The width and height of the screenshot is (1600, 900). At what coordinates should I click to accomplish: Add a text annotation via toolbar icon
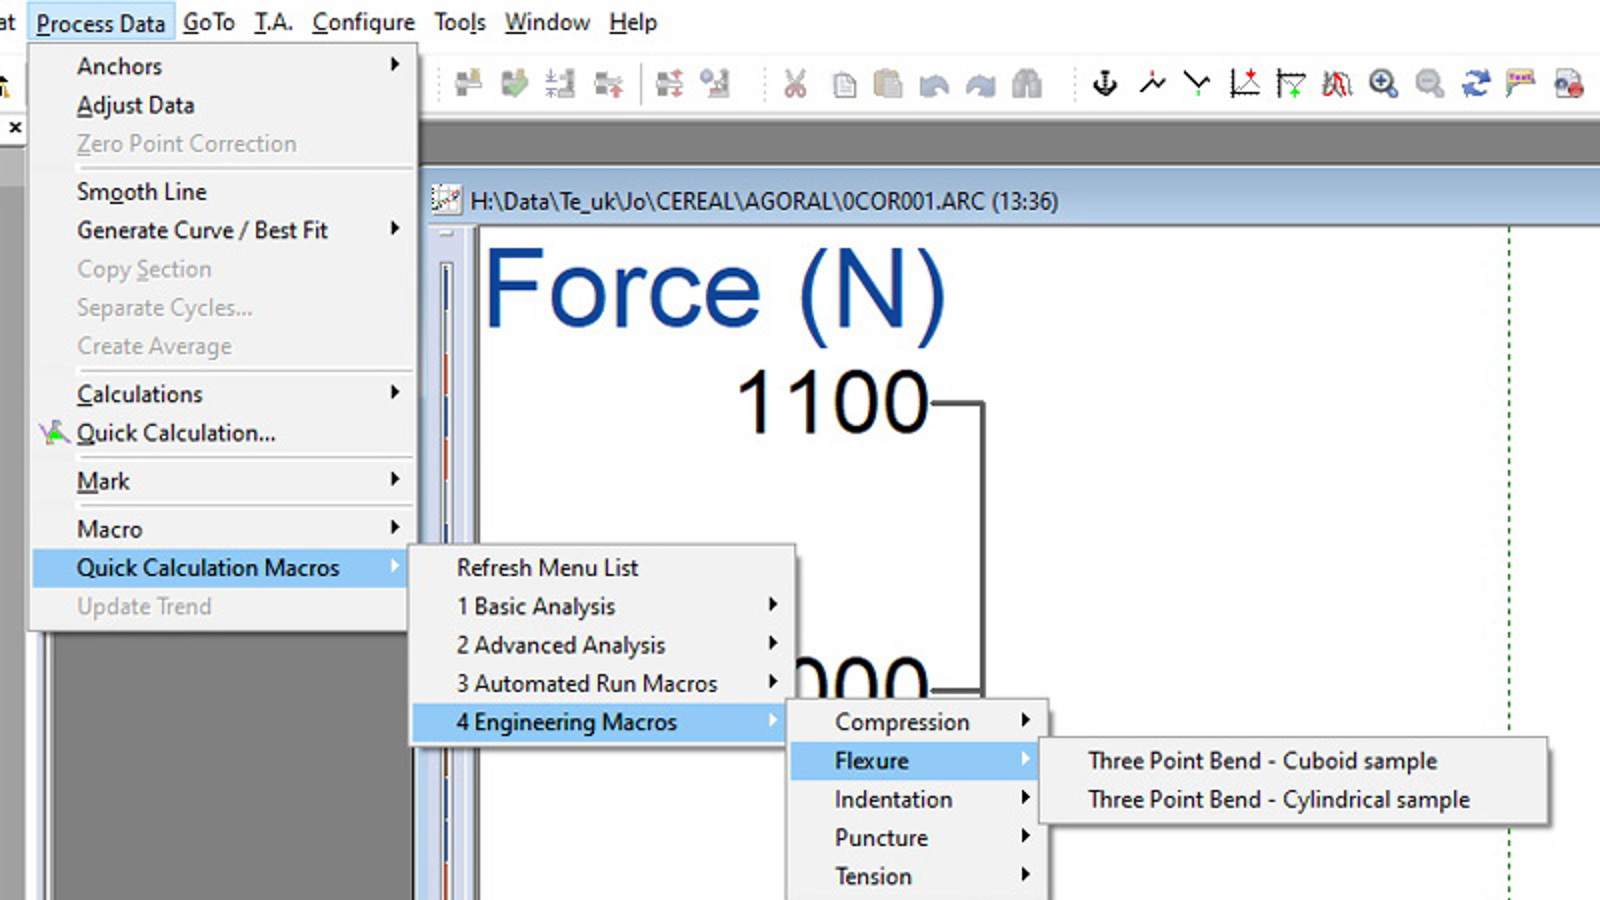1521,84
